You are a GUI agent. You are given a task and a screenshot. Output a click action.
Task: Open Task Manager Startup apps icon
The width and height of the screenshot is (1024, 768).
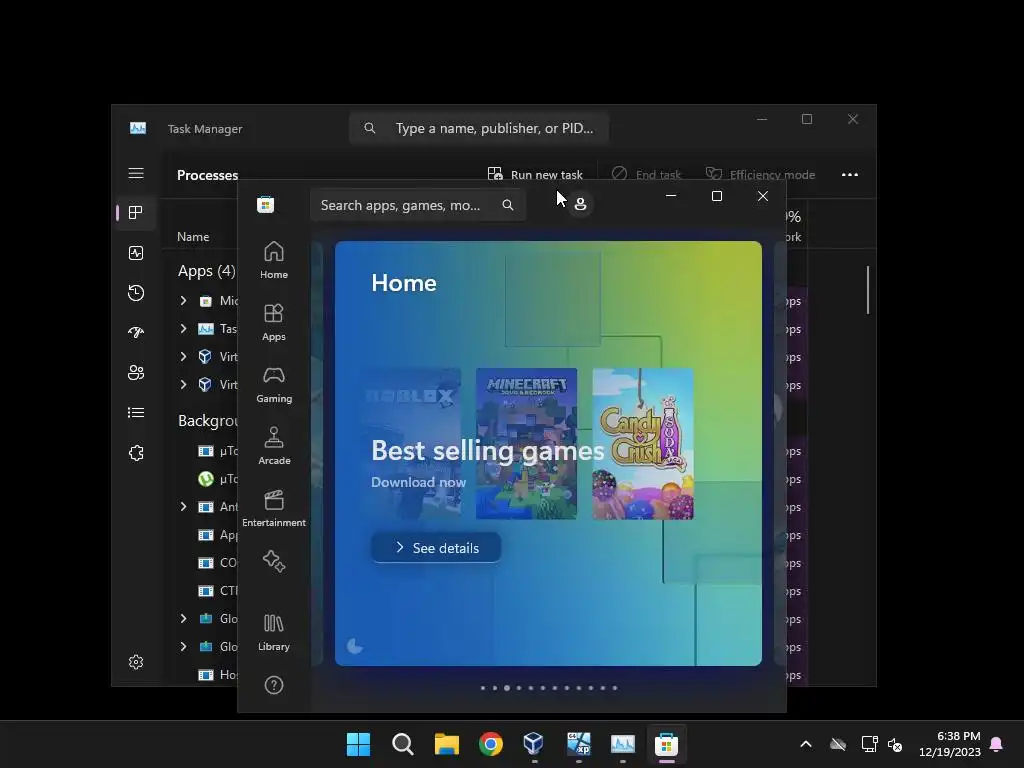click(136, 332)
